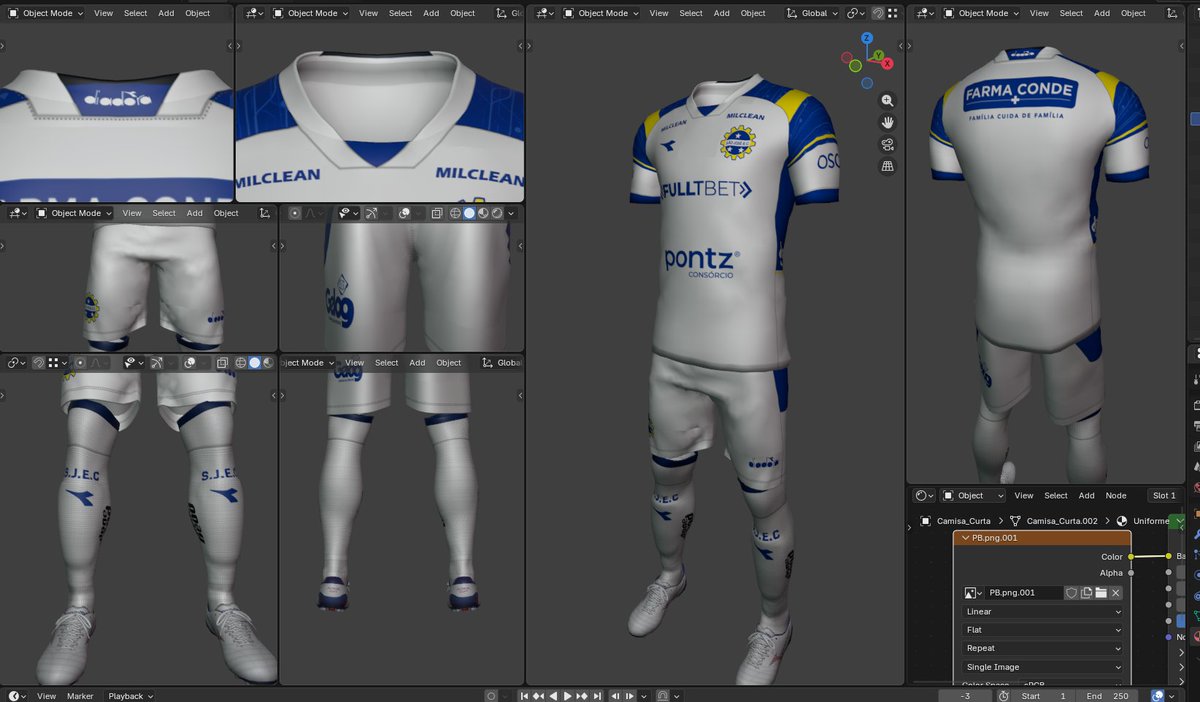Image resolution: width=1200 pixels, height=702 pixels.
Task: Open Add menu in Farma Conde viewport header
Action: point(1102,13)
